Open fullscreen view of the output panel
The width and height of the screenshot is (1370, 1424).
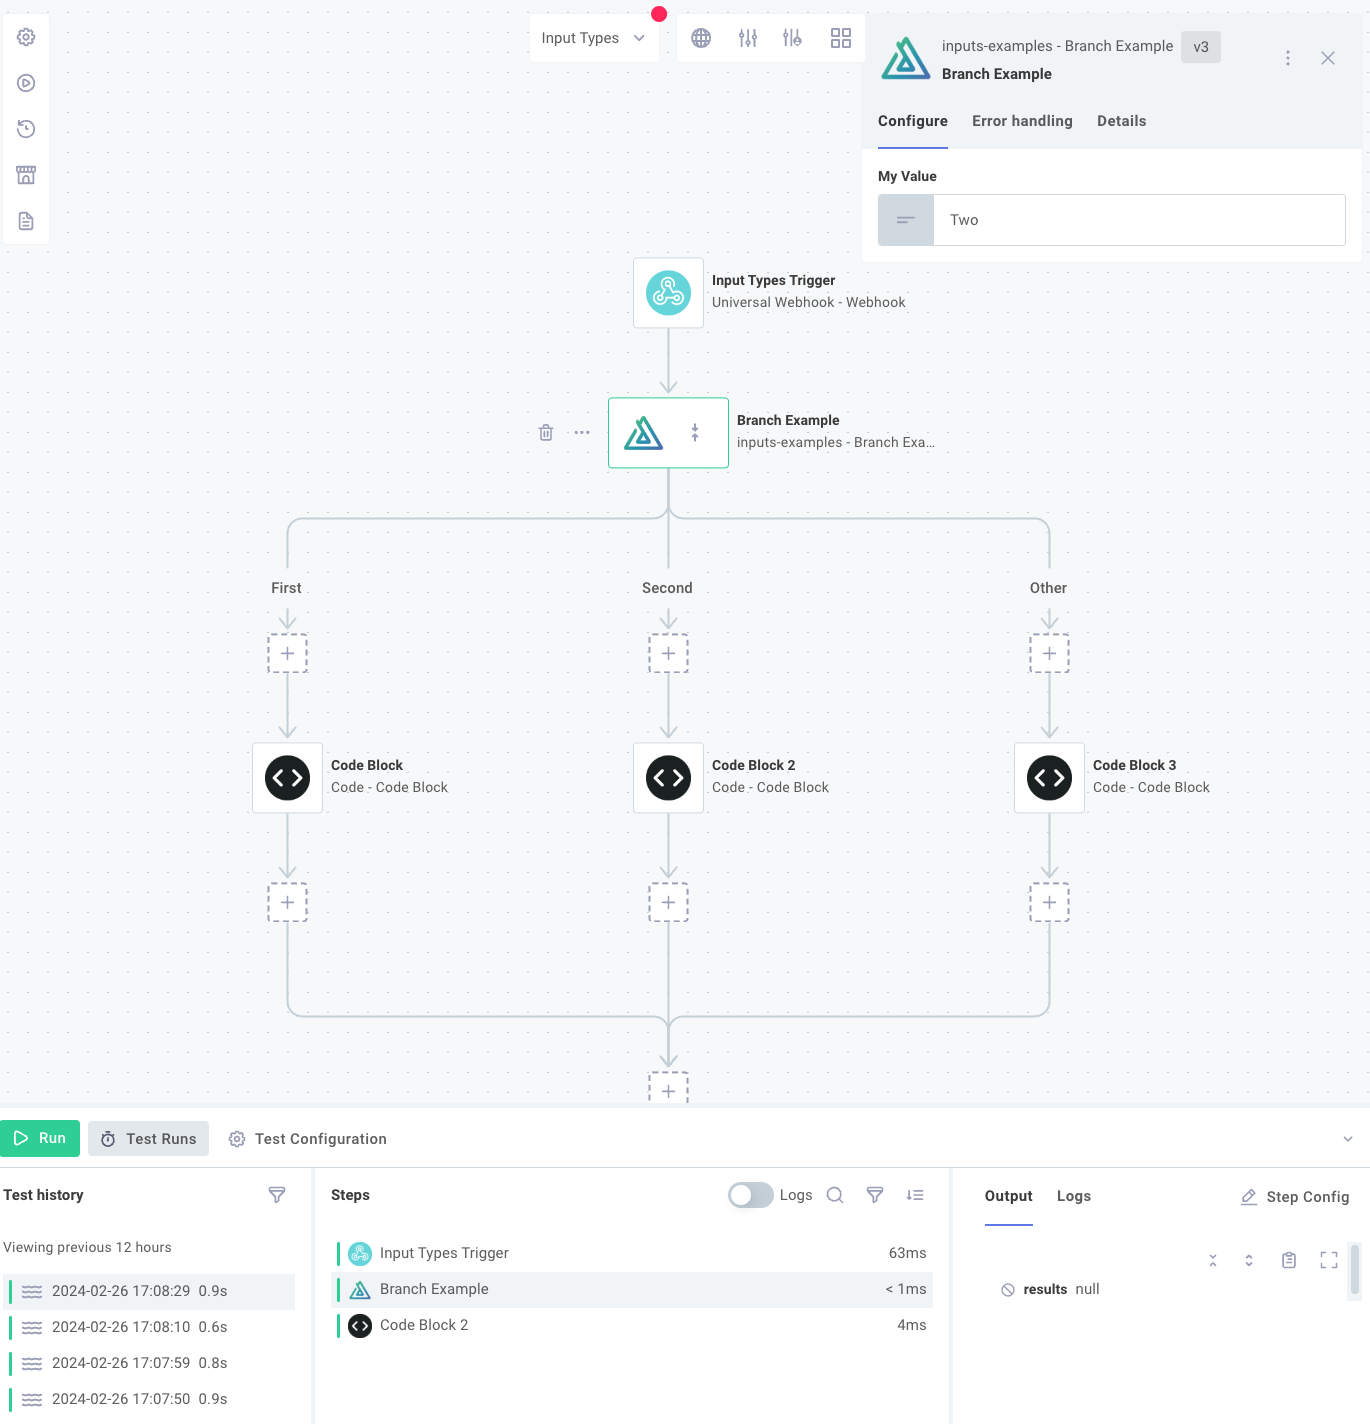pyautogui.click(x=1328, y=1260)
